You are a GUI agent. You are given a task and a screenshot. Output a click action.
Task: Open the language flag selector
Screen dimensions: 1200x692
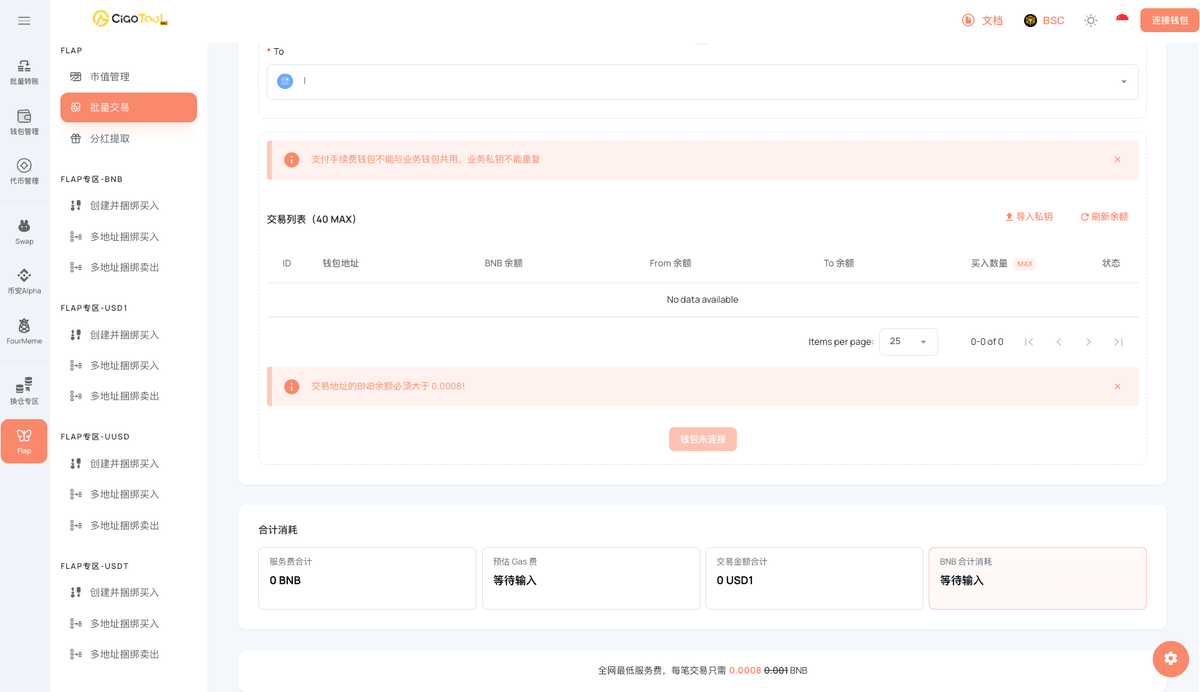[x=1122, y=20]
